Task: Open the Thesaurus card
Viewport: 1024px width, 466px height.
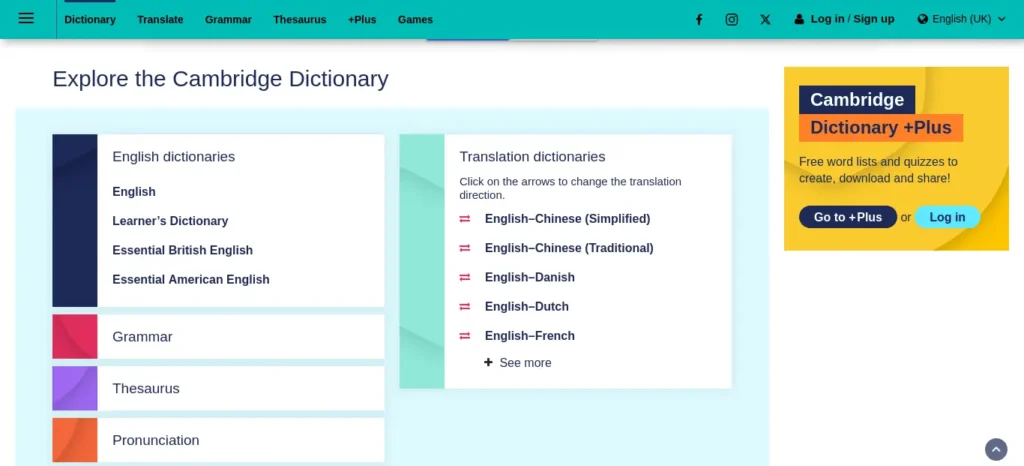Action: (218, 388)
